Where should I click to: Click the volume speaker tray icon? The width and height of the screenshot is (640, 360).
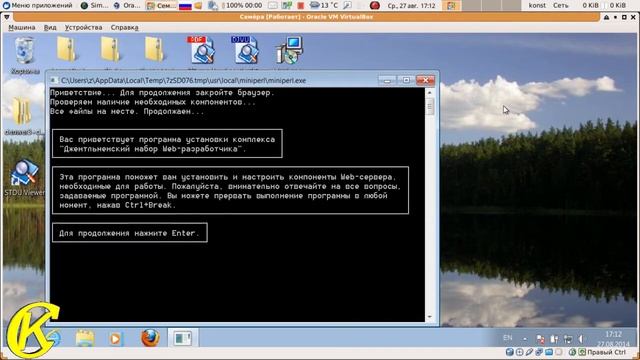(x=580, y=339)
